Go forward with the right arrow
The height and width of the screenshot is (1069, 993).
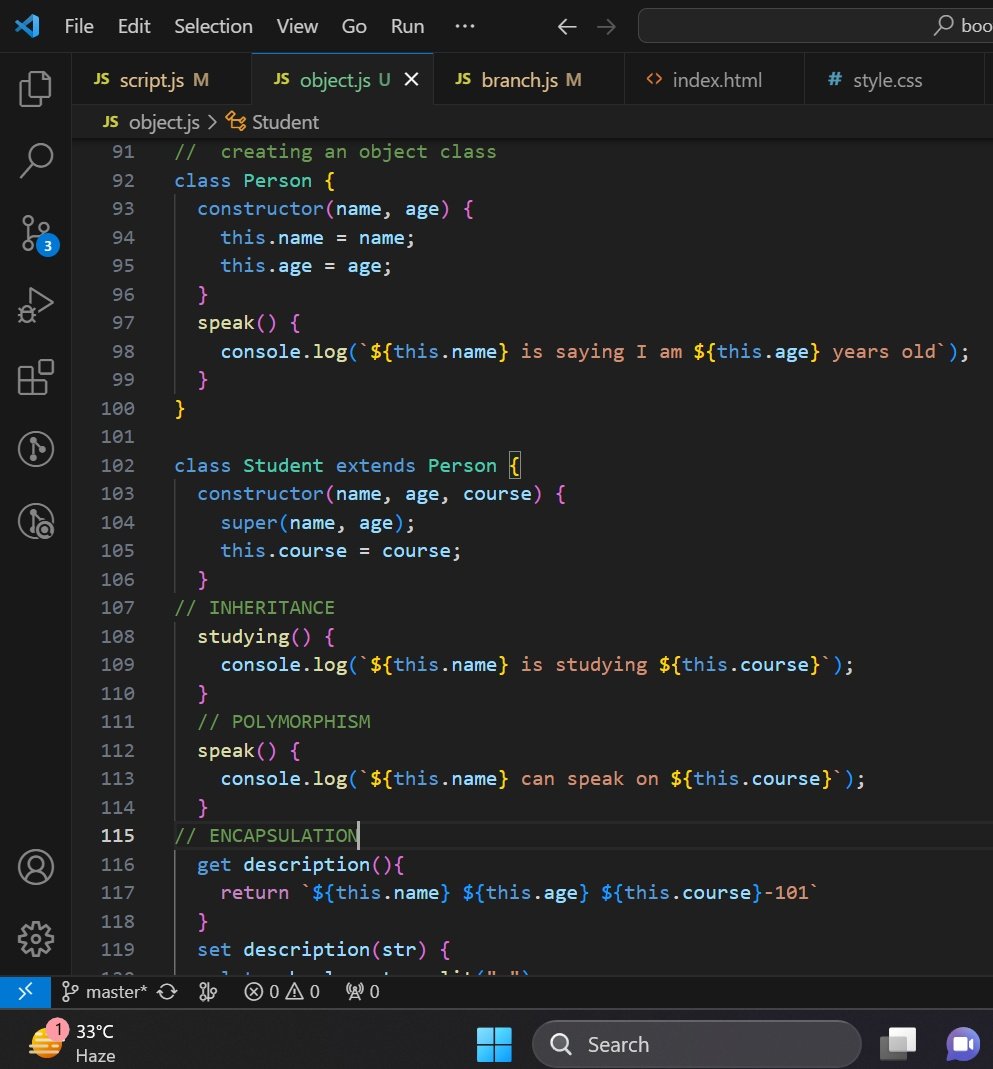(606, 27)
